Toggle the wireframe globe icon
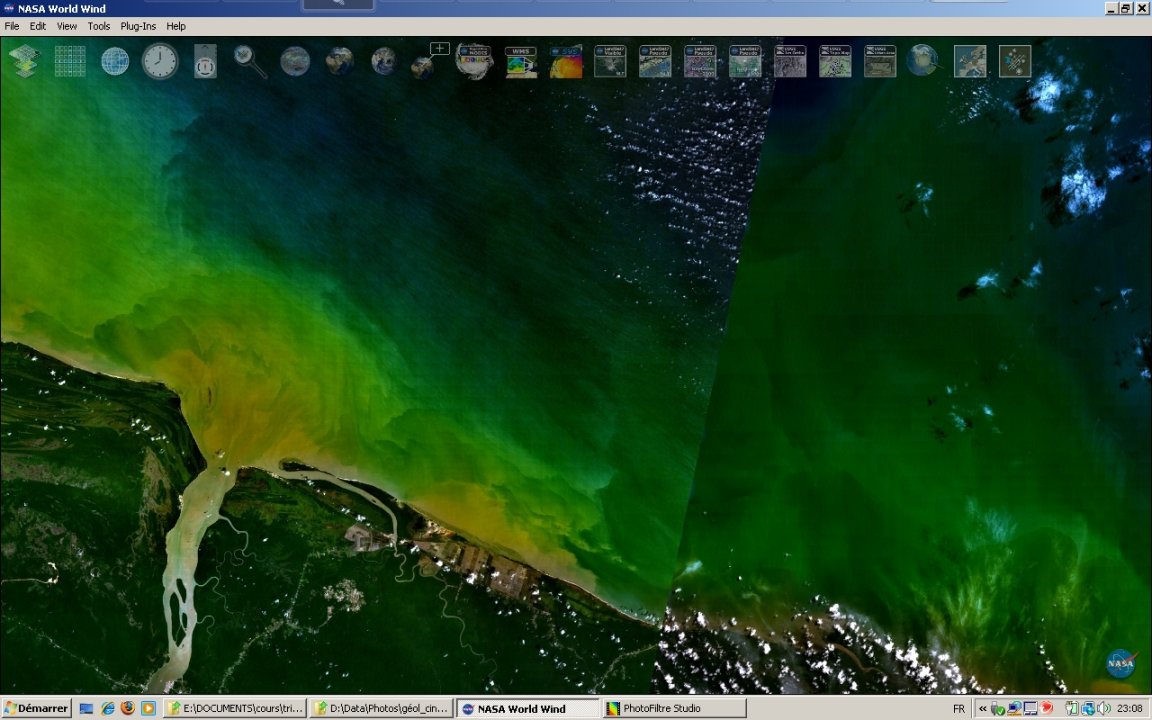This screenshot has width=1152, height=720. [x=115, y=62]
